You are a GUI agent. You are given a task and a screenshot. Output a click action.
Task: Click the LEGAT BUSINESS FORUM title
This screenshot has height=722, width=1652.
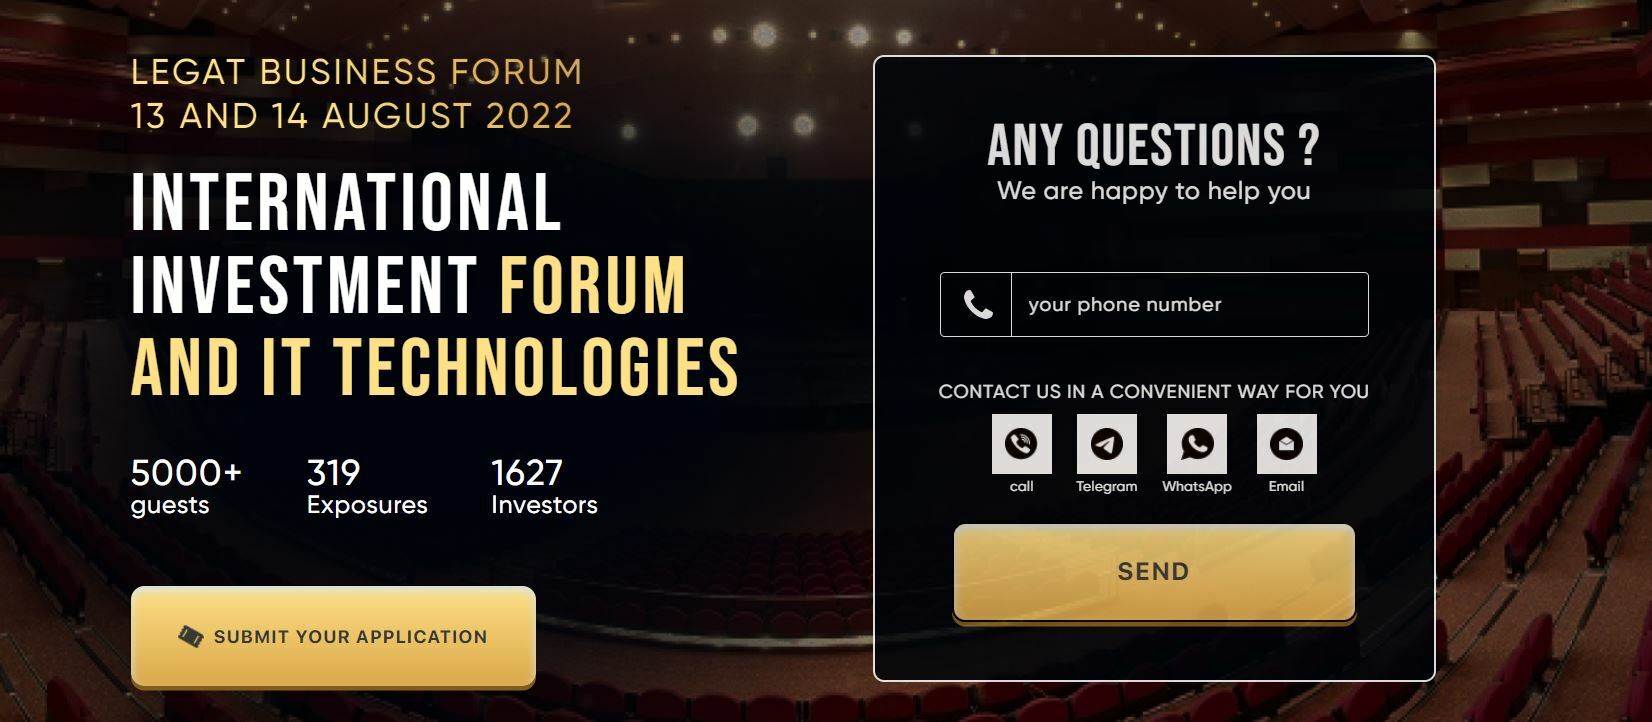tap(357, 72)
